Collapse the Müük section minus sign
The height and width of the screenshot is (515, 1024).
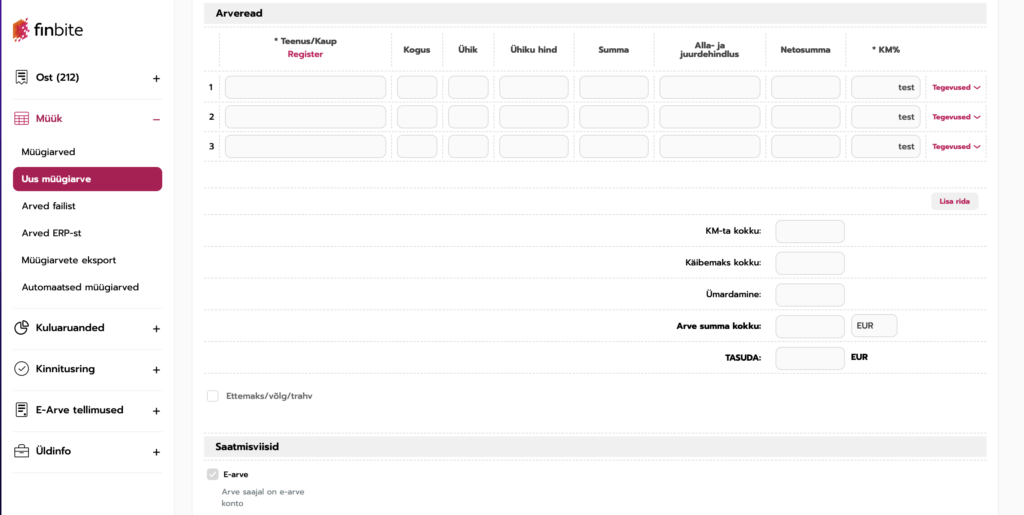pyautogui.click(x=156, y=119)
